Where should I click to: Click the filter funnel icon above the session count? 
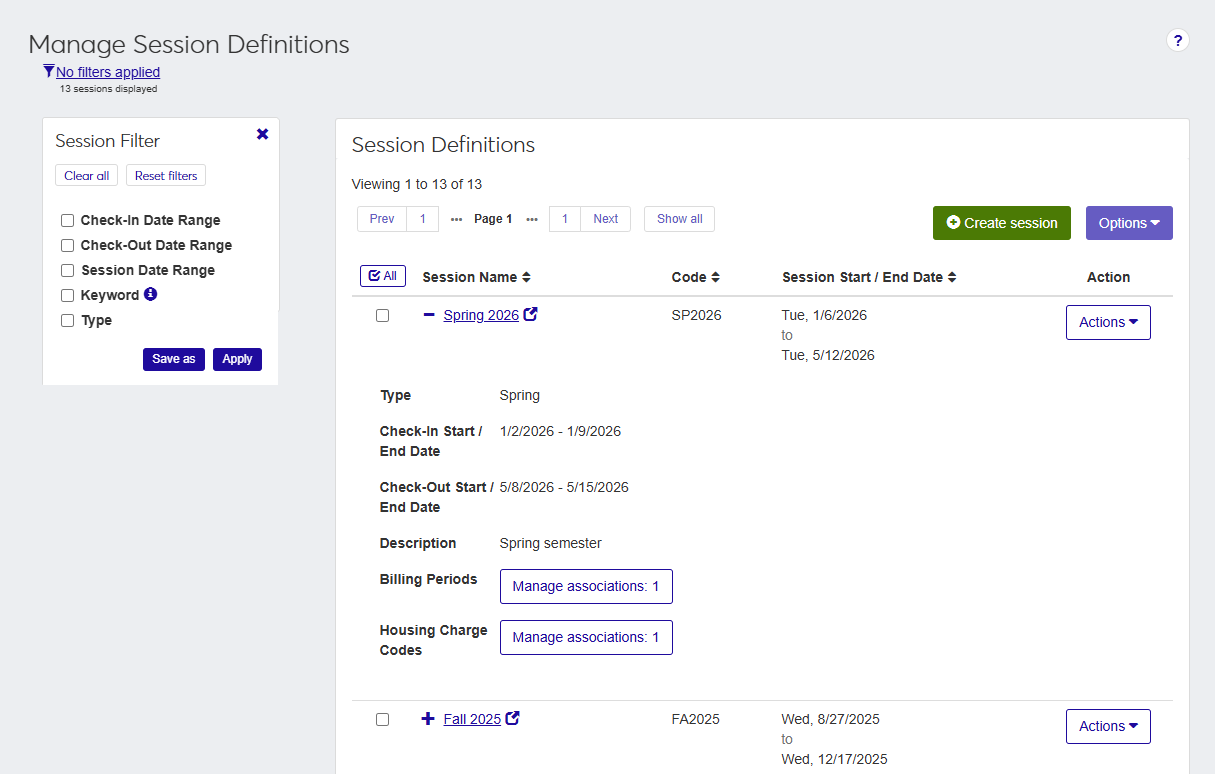(x=48, y=70)
